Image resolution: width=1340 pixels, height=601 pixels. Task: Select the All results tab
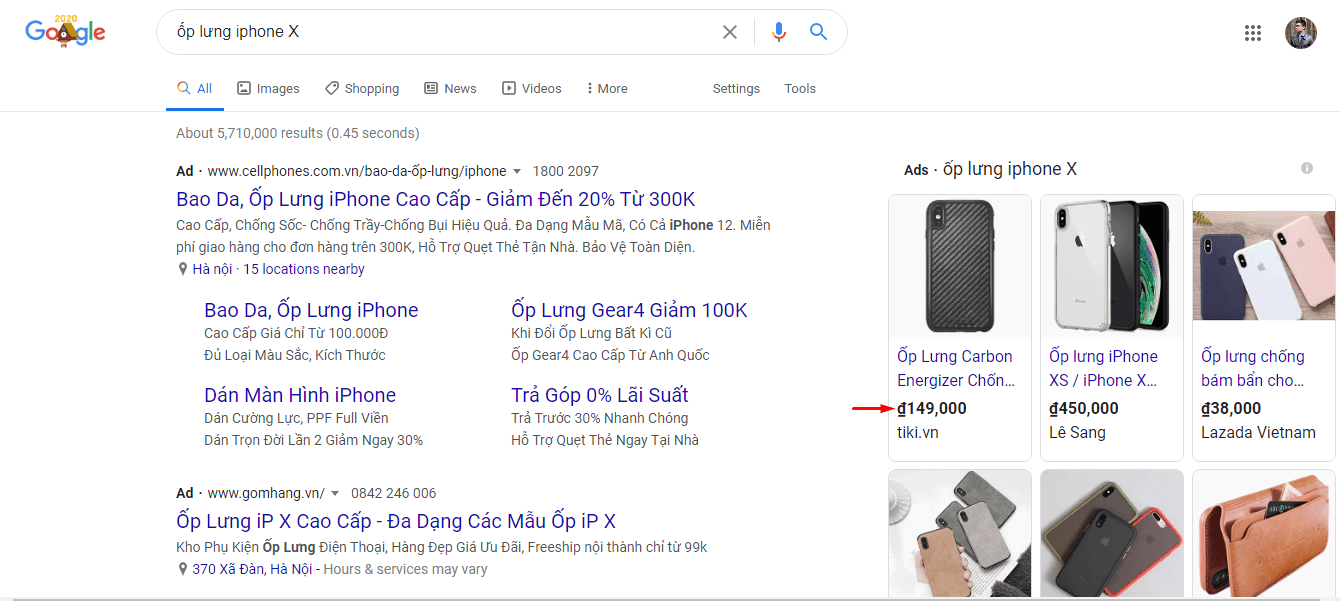point(194,88)
